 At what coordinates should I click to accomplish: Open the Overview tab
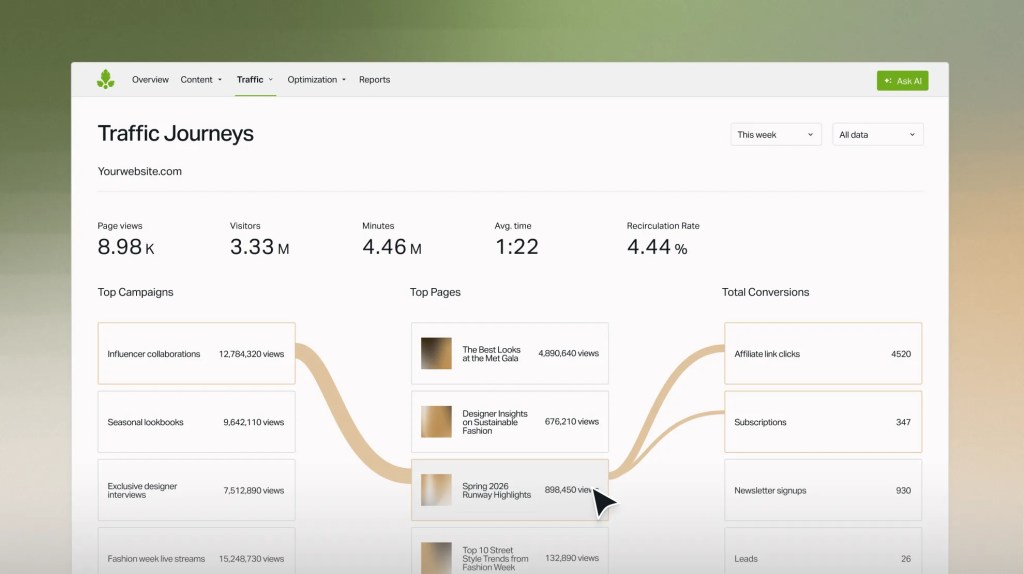[150, 80]
